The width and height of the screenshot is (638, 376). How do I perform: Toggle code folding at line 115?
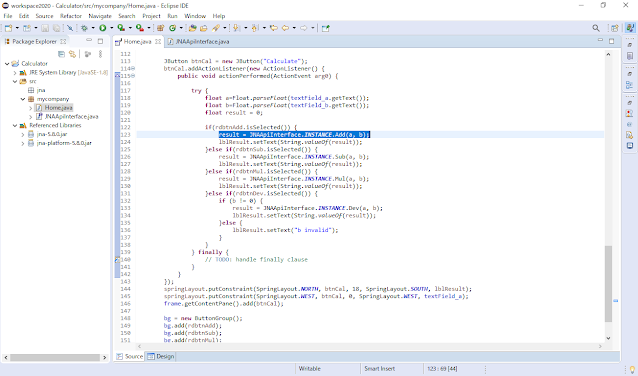pos(133,76)
